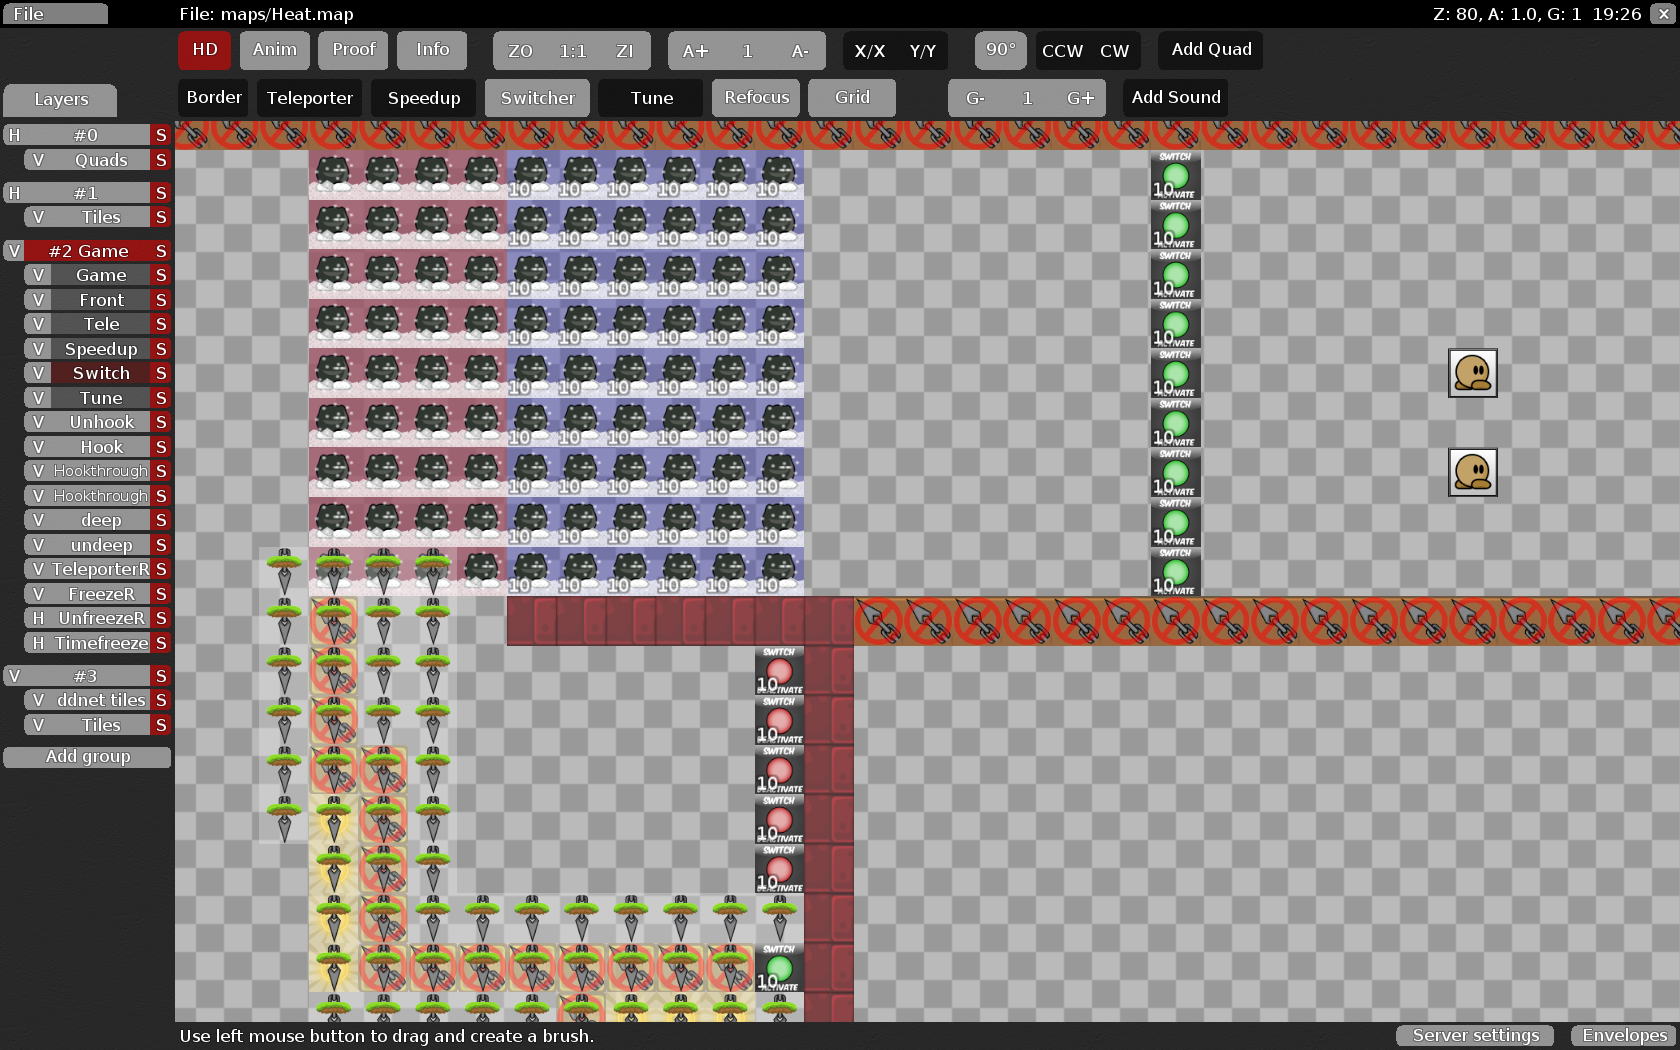Open Server settings
The height and width of the screenshot is (1050, 1680).
(x=1475, y=1036)
